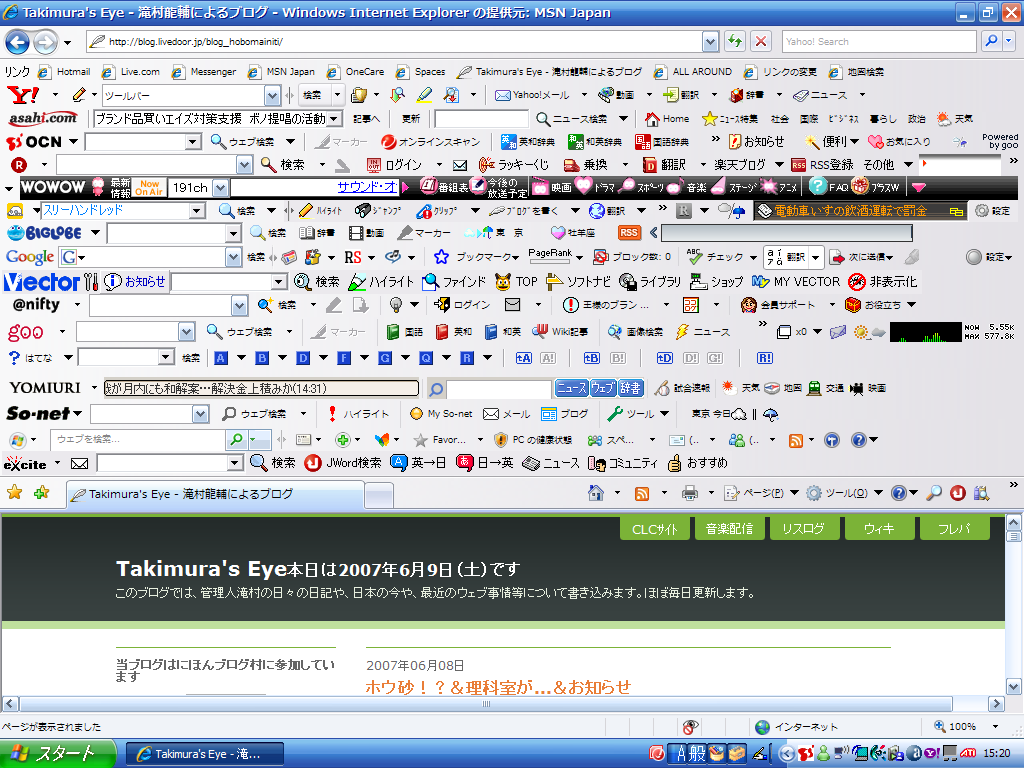The image size is (1024, 768).
Task: Click the Windows スタート button
Action: (x=57, y=754)
